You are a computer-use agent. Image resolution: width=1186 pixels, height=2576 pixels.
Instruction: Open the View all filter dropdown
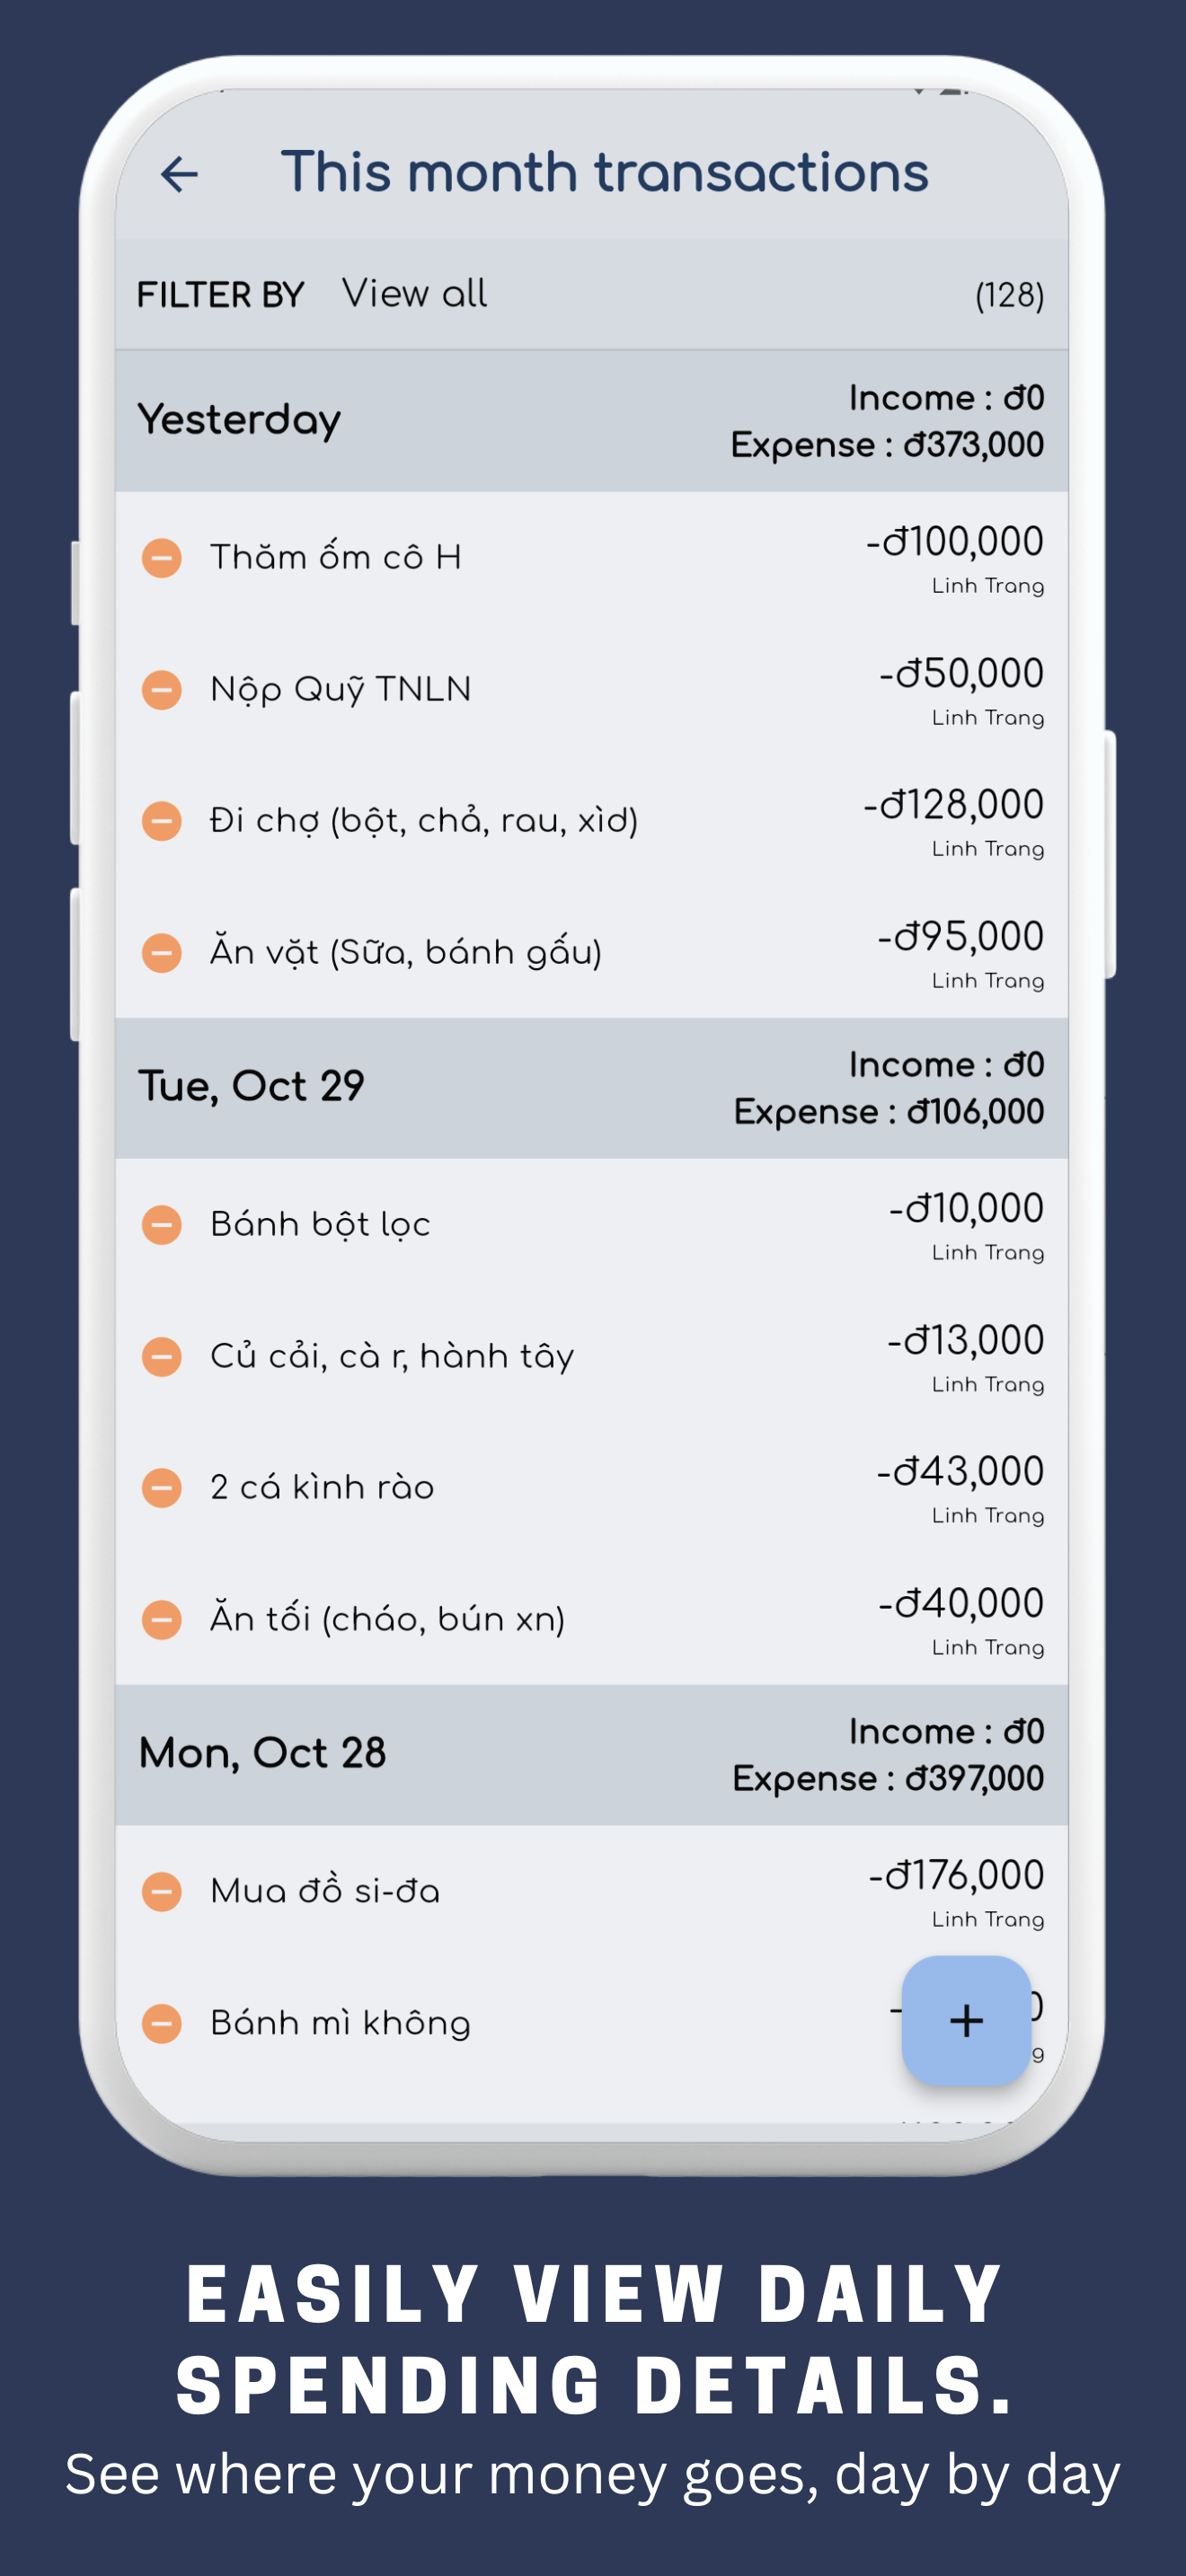click(414, 294)
